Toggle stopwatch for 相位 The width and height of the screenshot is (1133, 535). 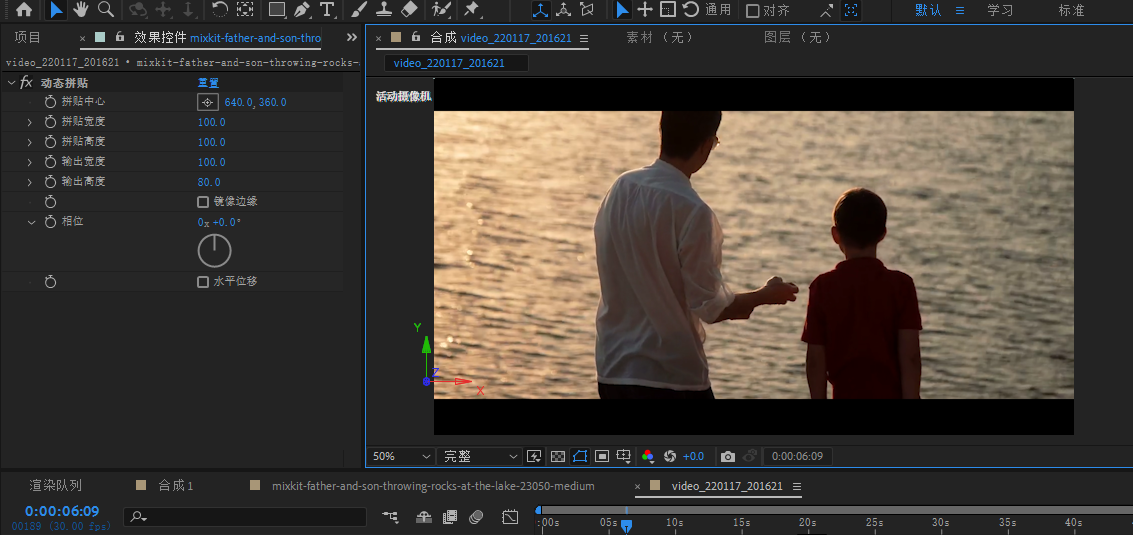pyautogui.click(x=51, y=222)
